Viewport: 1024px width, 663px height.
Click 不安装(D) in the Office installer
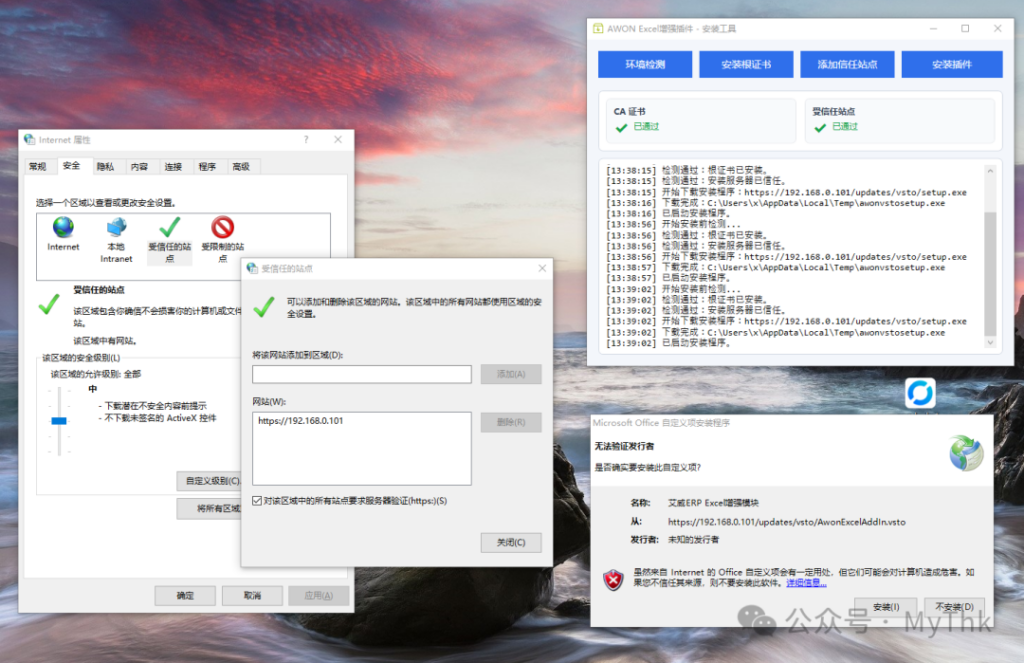coord(954,607)
